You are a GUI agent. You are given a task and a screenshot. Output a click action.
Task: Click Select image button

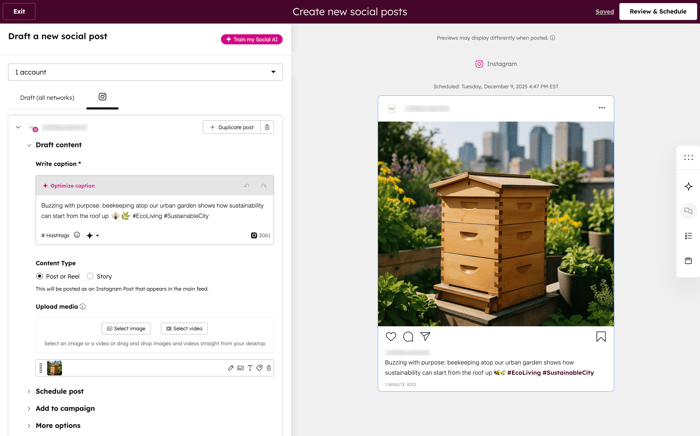[126, 328]
